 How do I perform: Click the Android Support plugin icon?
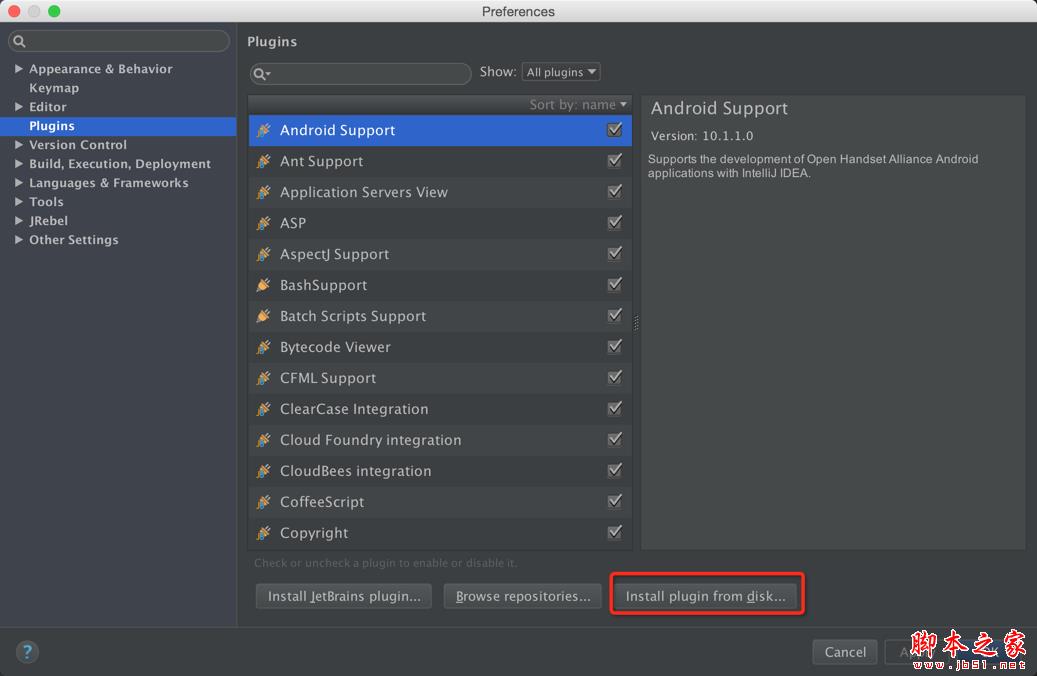(264, 130)
